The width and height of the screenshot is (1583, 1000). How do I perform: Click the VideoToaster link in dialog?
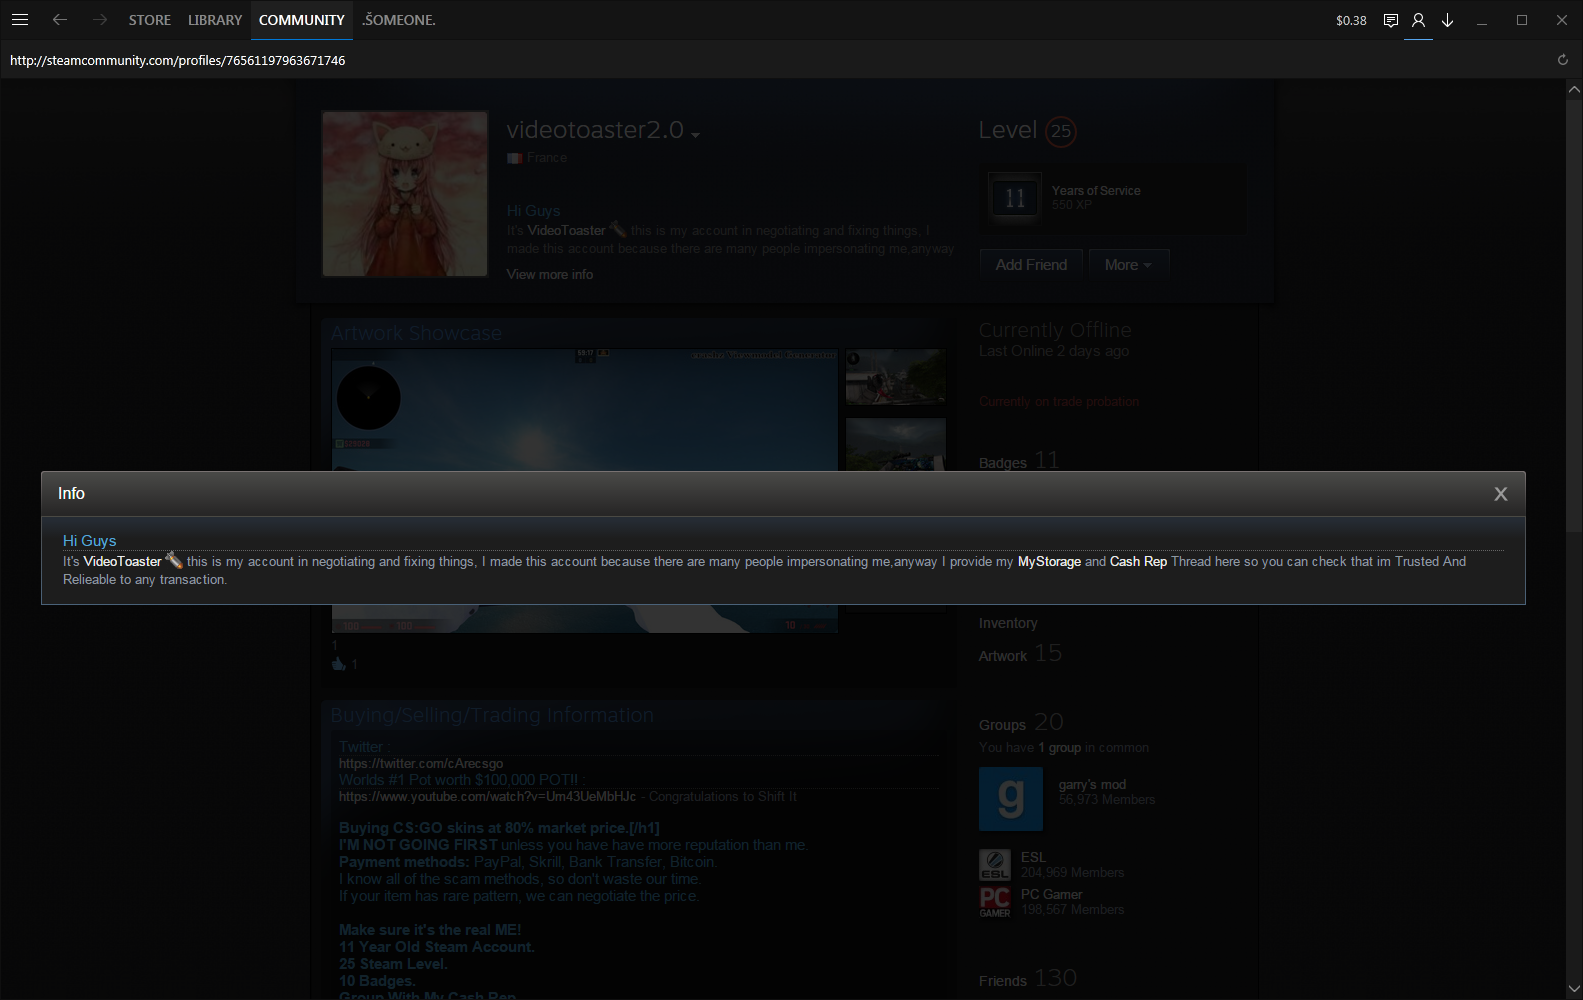coord(122,562)
